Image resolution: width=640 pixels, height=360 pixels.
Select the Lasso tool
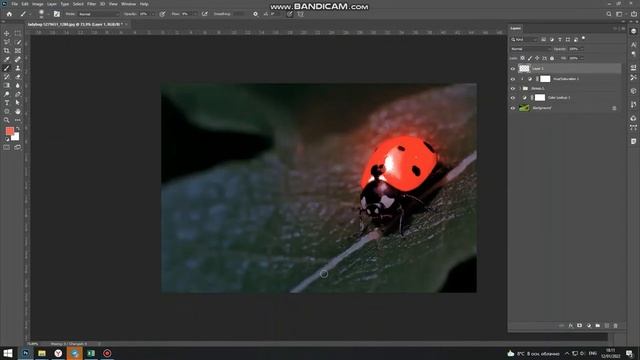7,42
